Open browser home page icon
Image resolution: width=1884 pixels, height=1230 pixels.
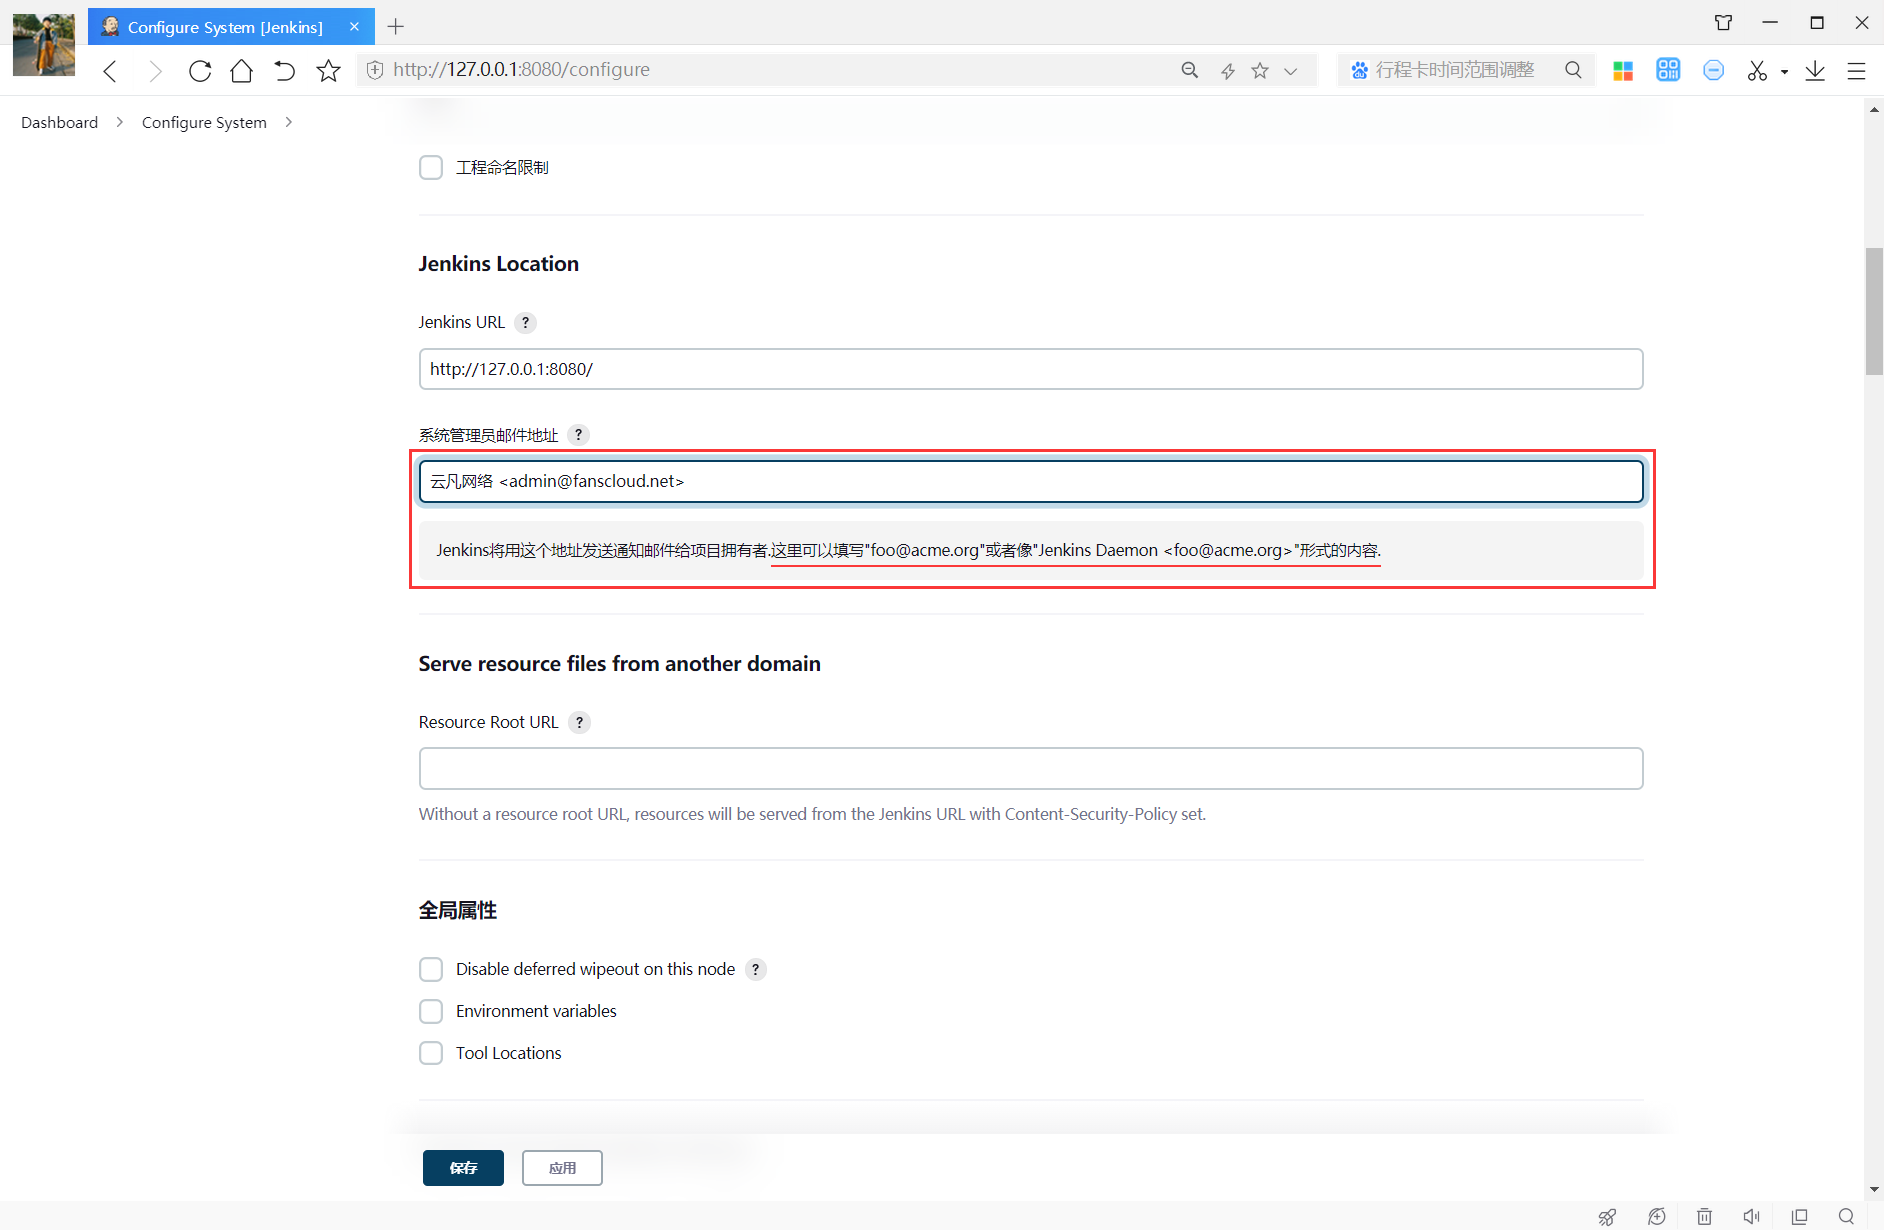[242, 70]
